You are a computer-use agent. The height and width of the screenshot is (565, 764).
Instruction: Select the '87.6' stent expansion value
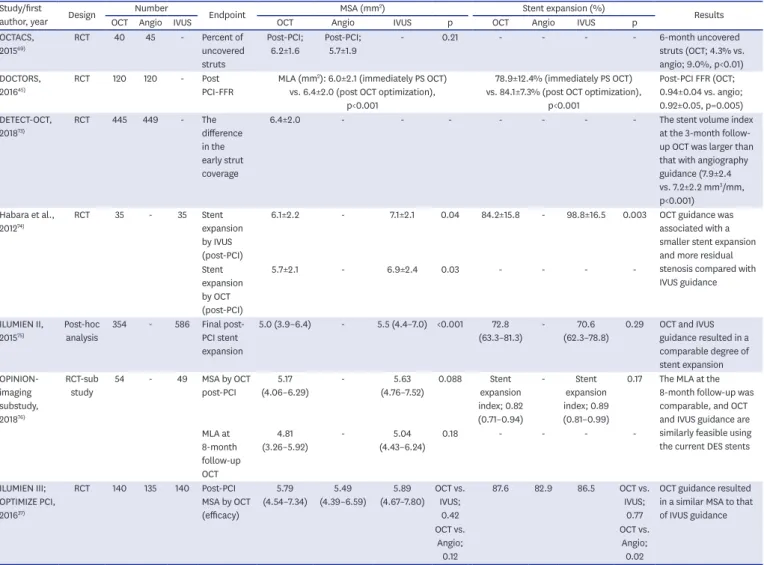click(x=500, y=488)
